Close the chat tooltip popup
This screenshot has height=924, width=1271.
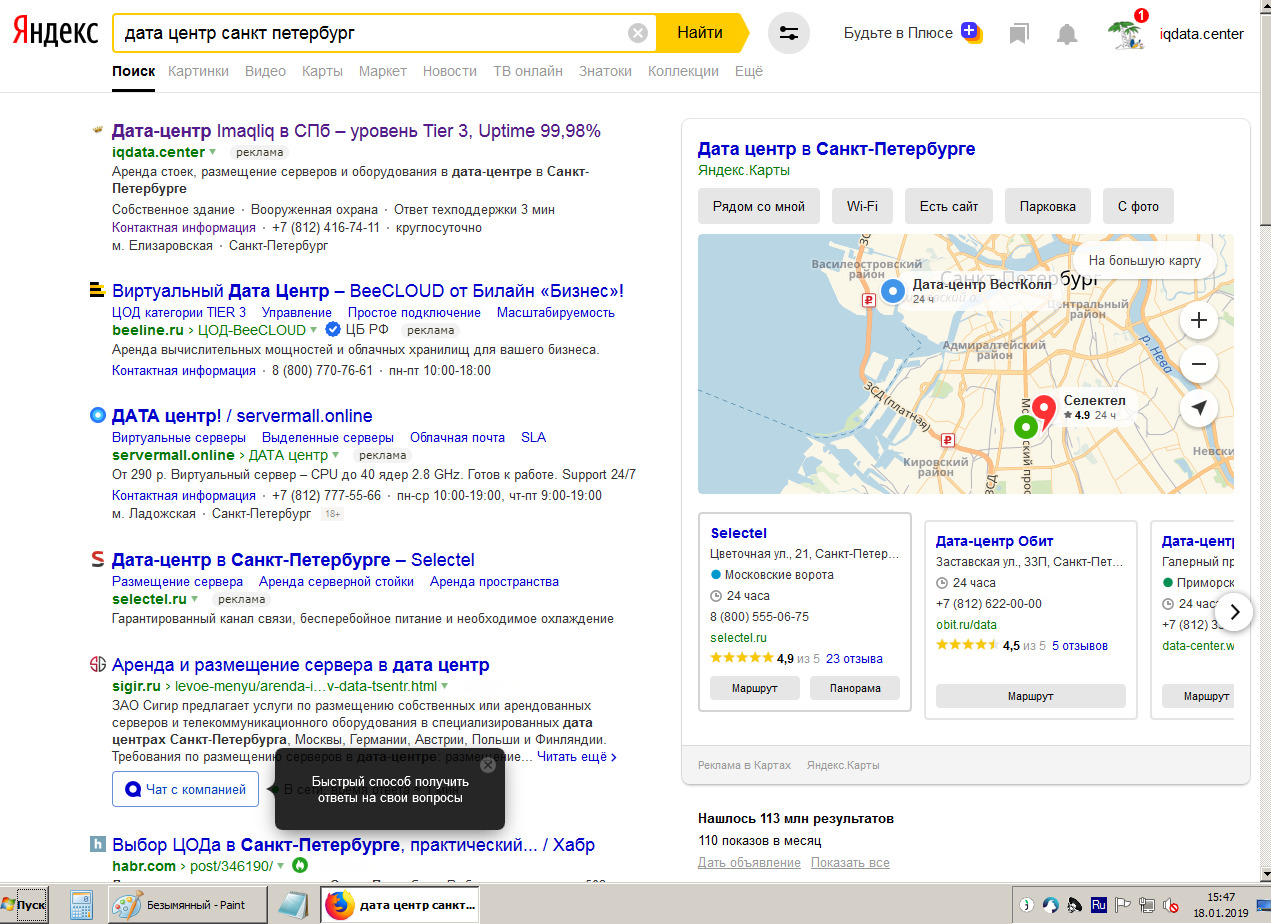(x=487, y=765)
